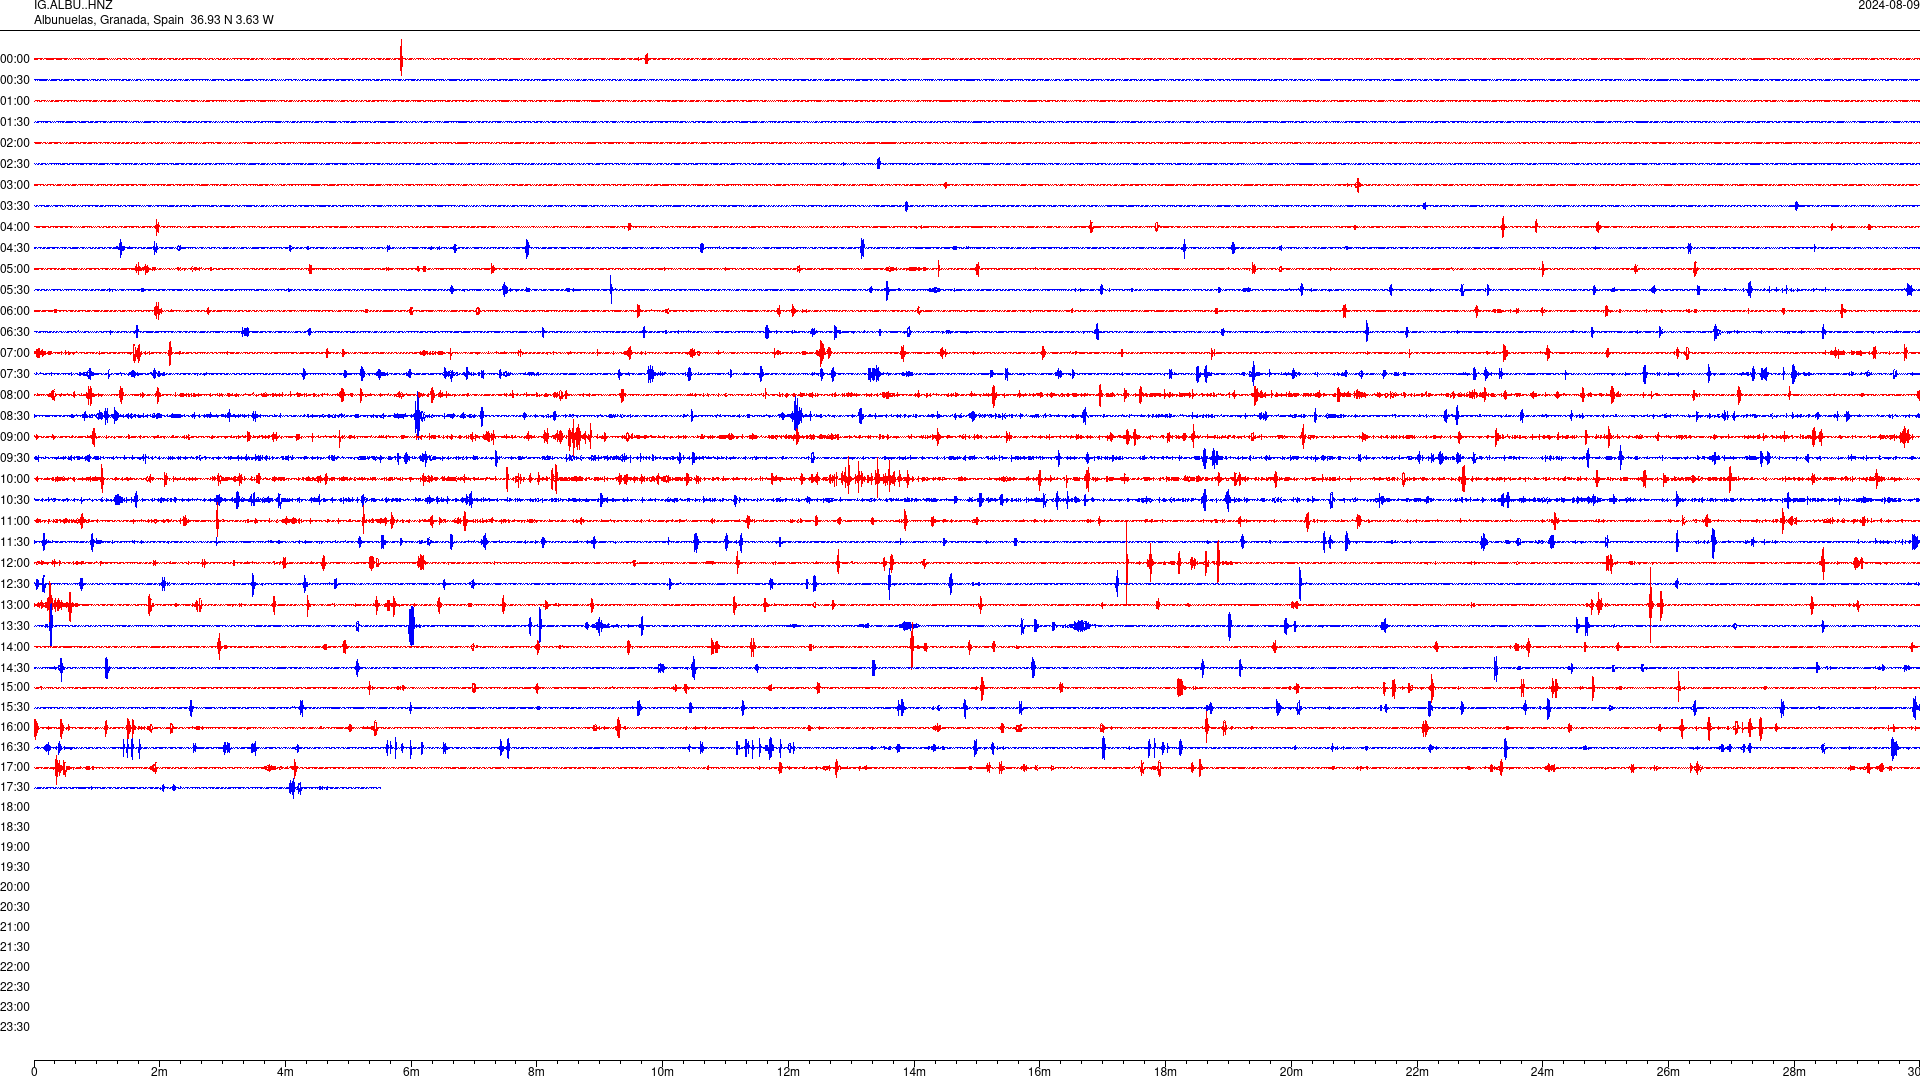Click the 26m mark on time axis

[x=1668, y=1072]
